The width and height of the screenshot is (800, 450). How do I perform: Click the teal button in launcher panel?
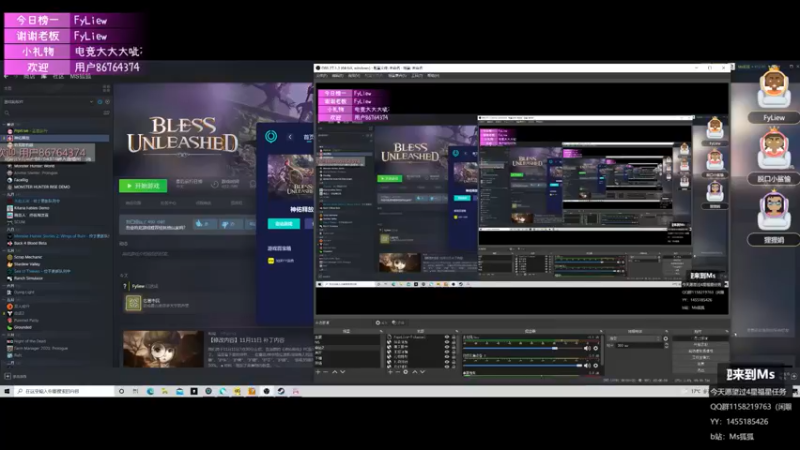[284, 223]
